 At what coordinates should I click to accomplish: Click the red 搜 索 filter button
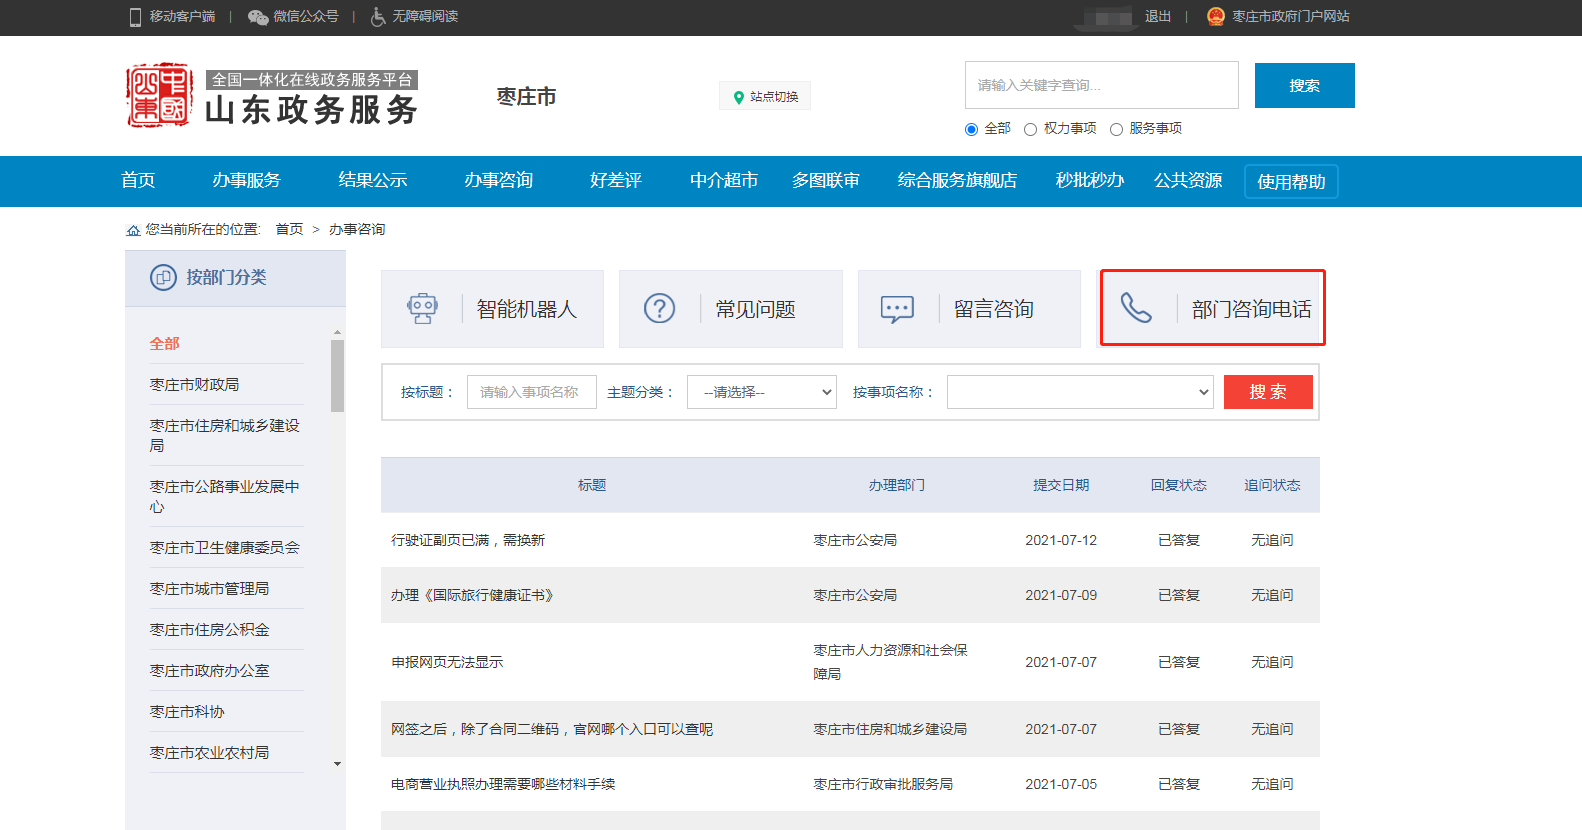(1267, 392)
